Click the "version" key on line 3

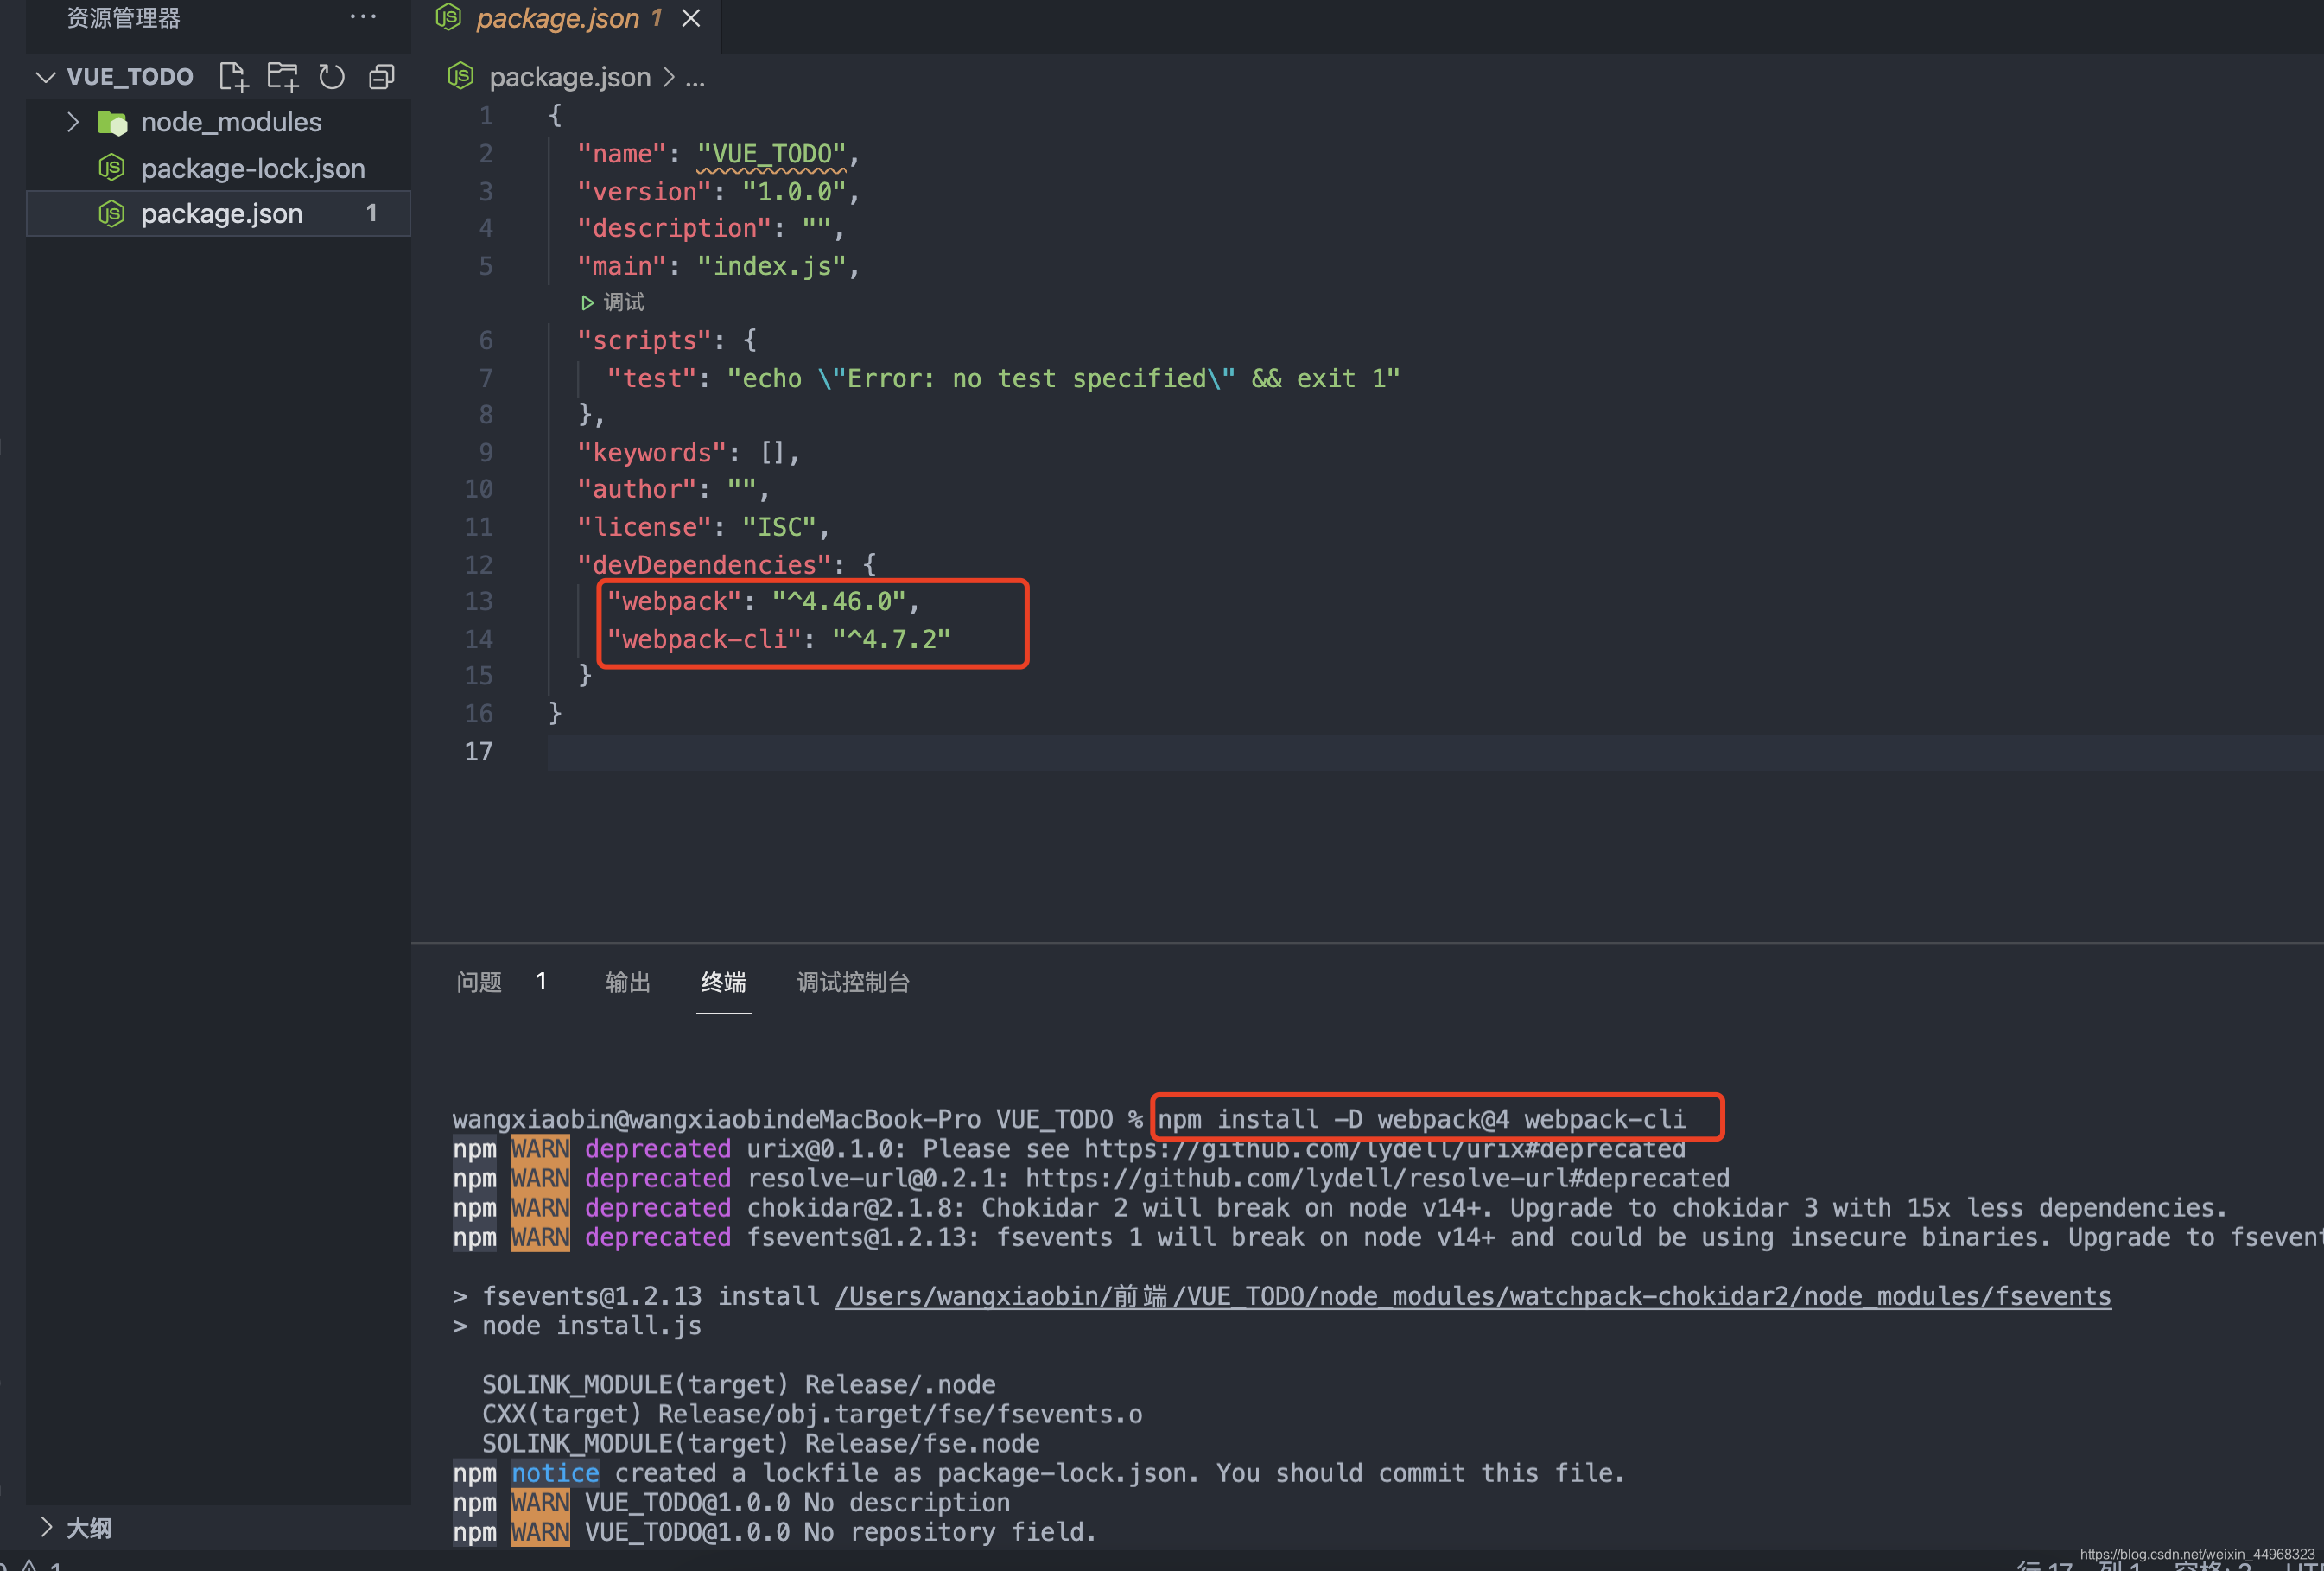[644, 192]
